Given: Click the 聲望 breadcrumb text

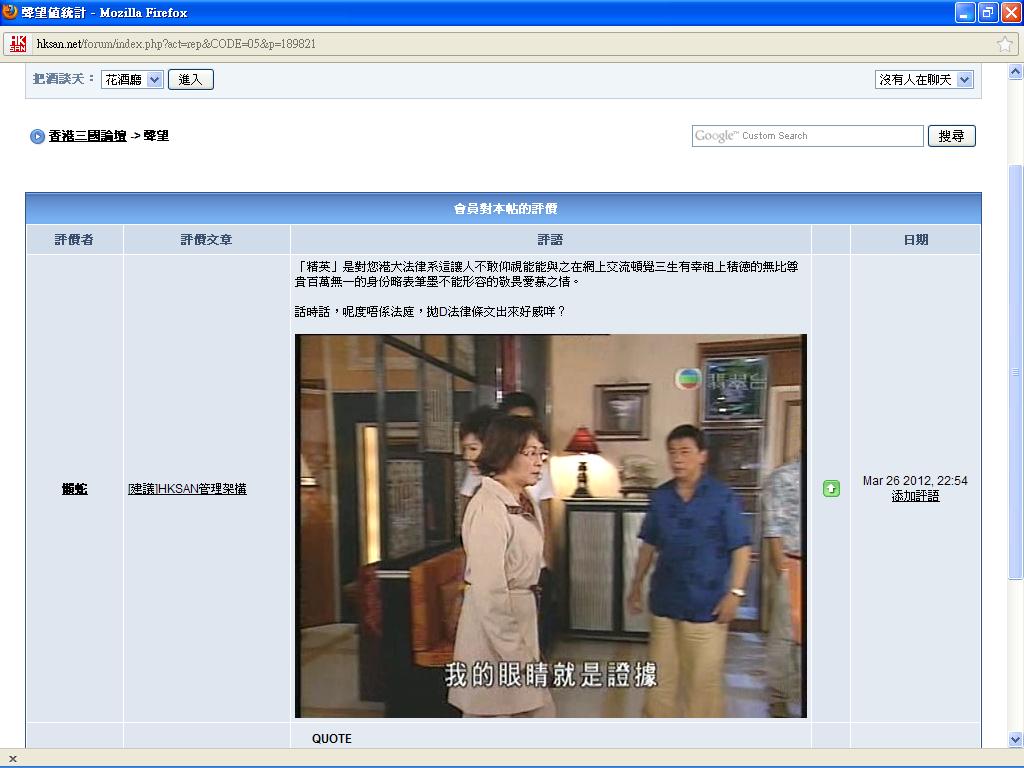Looking at the screenshot, I should coord(156,136).
